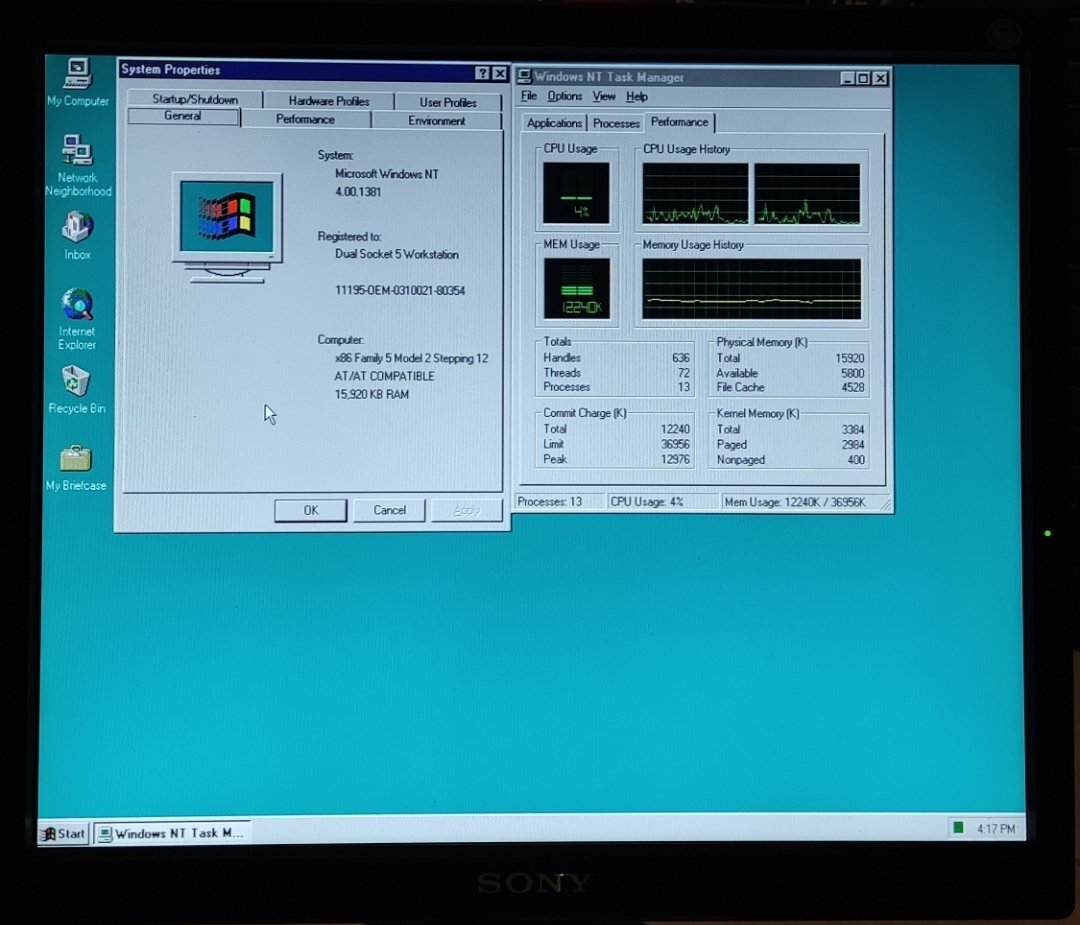
Task: Click the Memory Usage History graph
Action: pos(751,289)
